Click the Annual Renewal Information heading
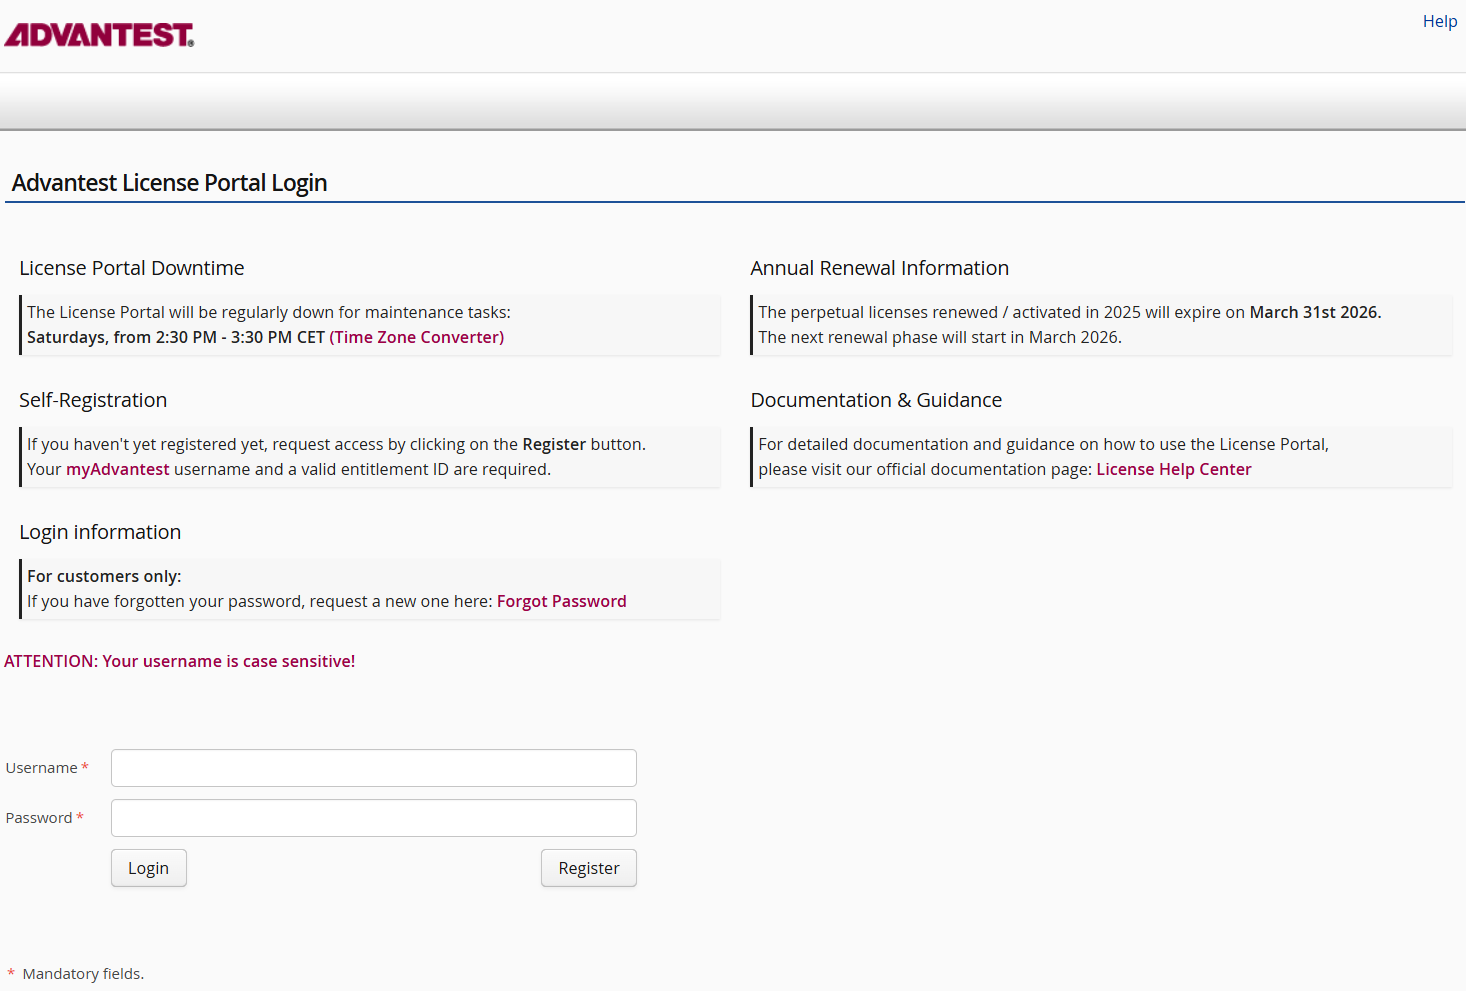 click(x=879, y=268)
